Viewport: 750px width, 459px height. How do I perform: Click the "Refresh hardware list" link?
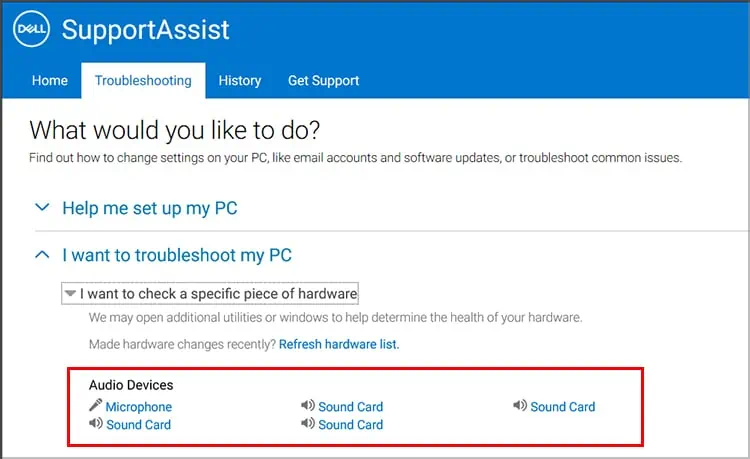[338, 344]
